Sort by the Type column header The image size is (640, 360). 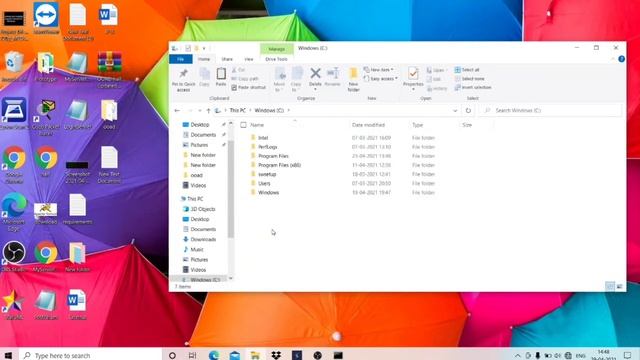click(417, 125)
